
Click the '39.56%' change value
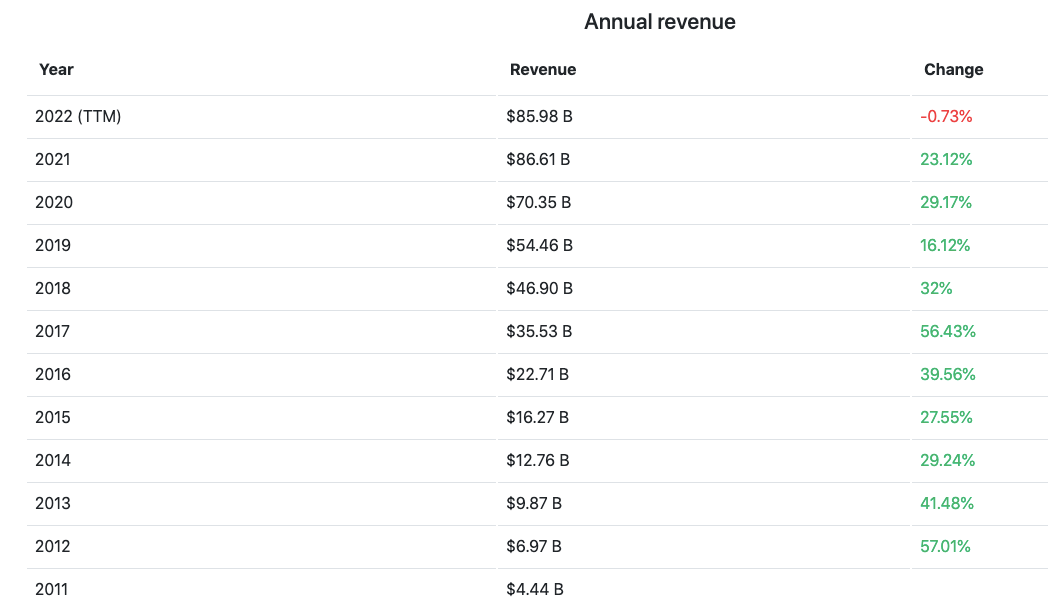(x=948, y=374)
